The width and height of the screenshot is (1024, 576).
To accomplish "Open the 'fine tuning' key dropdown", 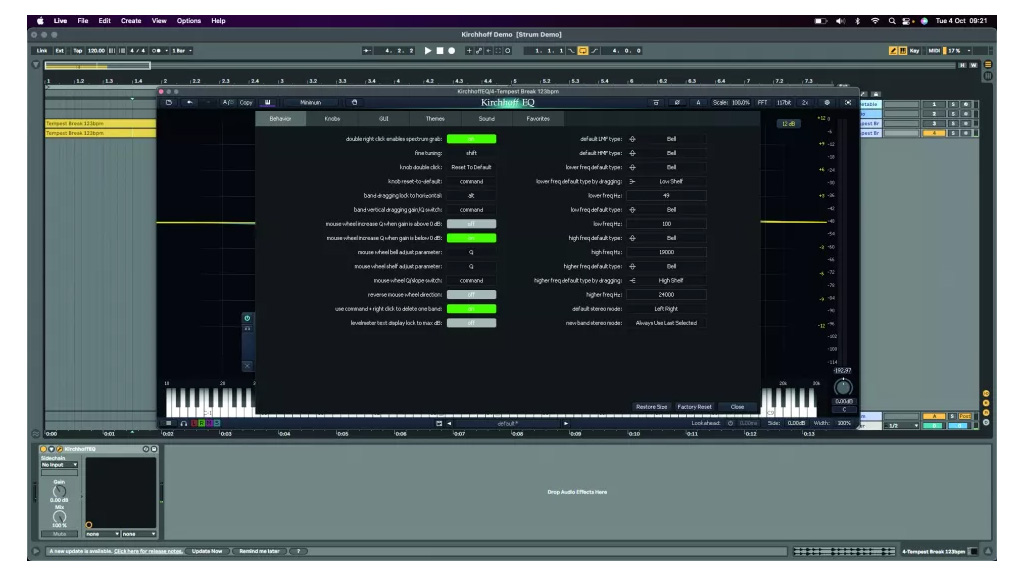I will coord(472,153).
